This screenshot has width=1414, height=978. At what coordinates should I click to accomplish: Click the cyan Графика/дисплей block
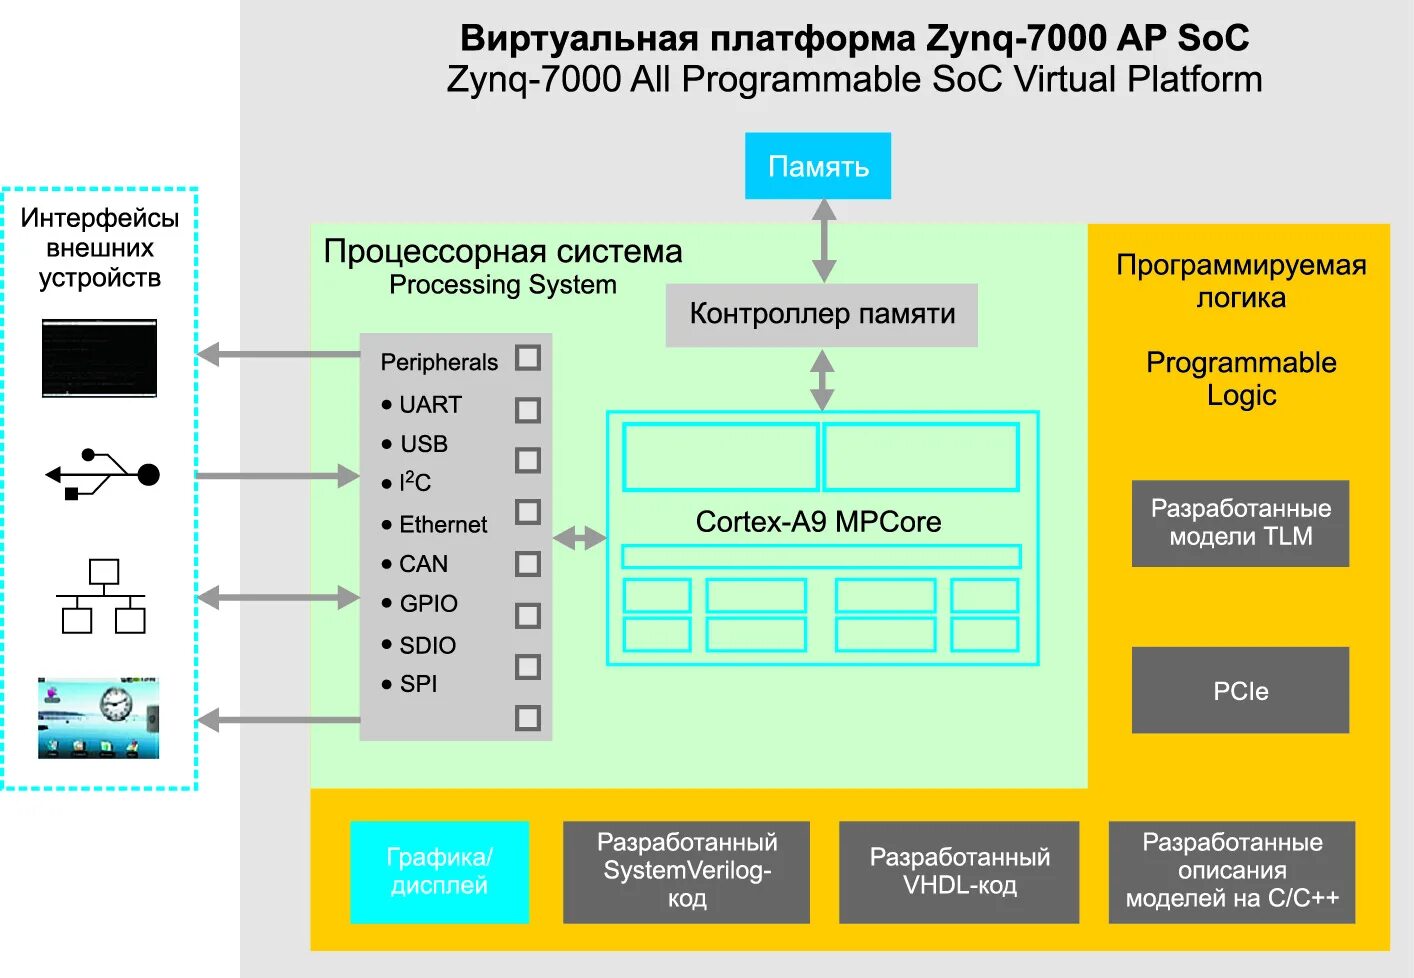coord(439,872)
